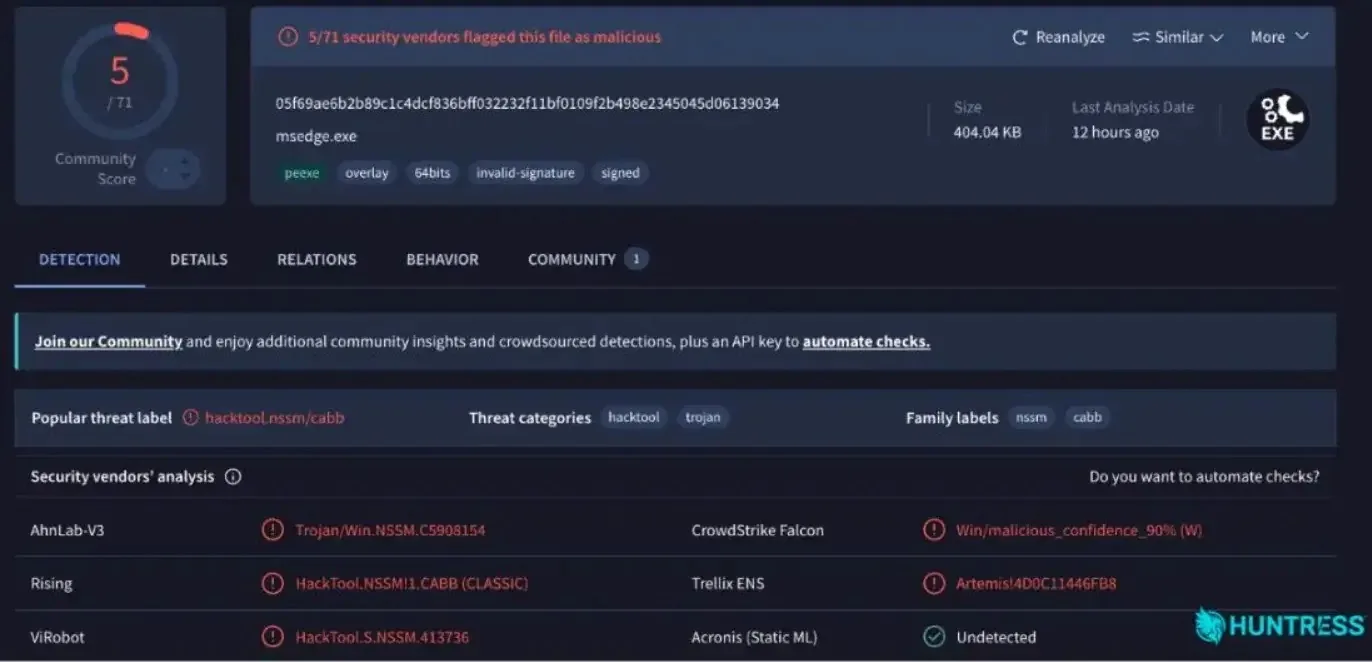Click the Trellix ENS alert icon
1372x662 pixels.
933,583
